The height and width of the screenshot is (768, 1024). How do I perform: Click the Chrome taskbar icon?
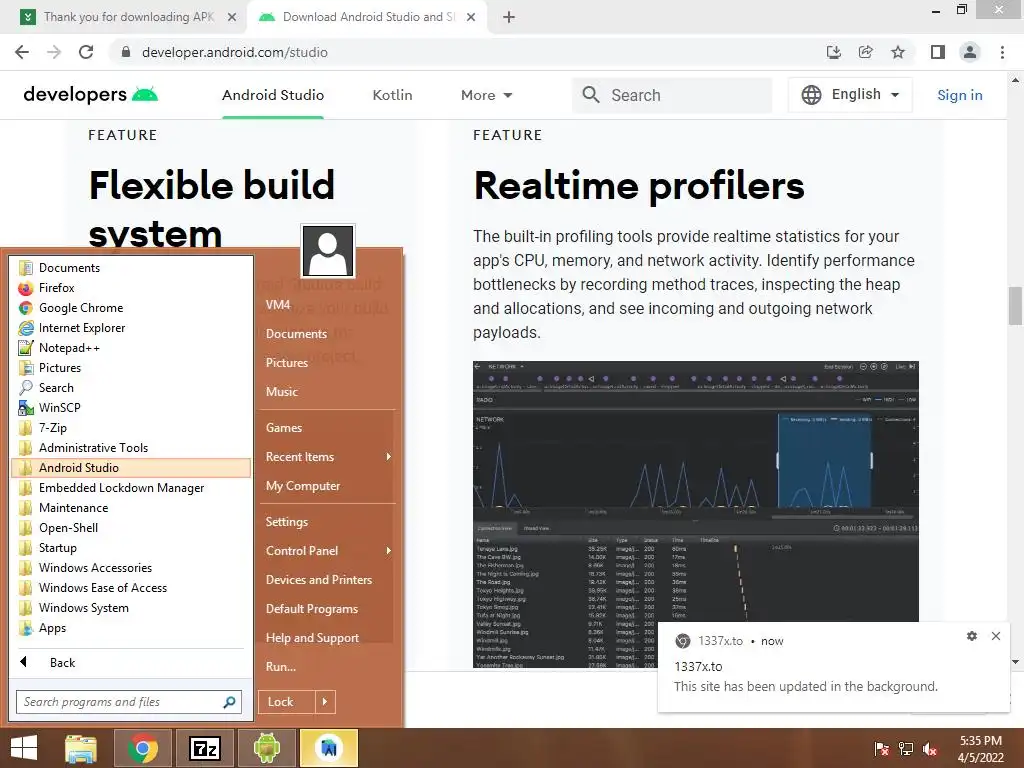click(142, 748)
